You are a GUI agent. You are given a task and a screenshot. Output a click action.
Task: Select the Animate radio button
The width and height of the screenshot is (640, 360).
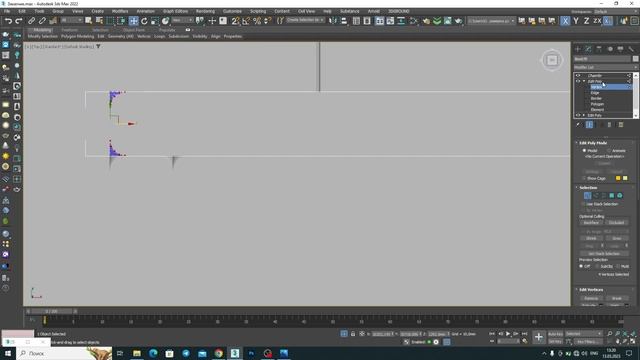(609, 151)
